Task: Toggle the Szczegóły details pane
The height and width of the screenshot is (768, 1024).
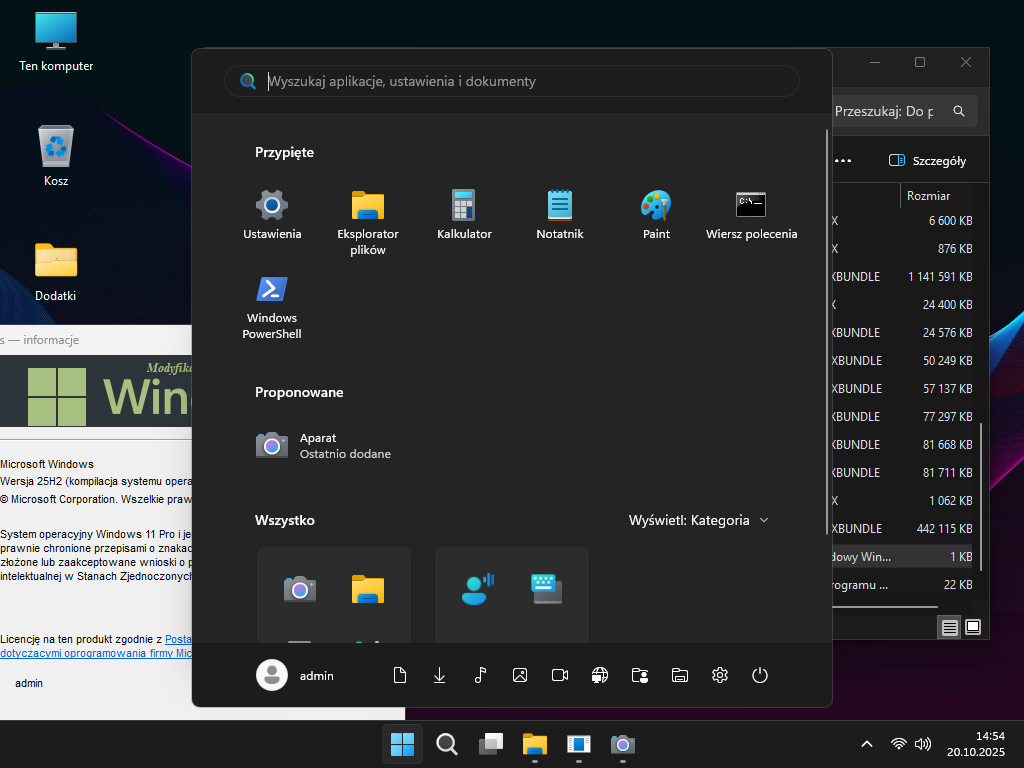Action: (927, 161)
